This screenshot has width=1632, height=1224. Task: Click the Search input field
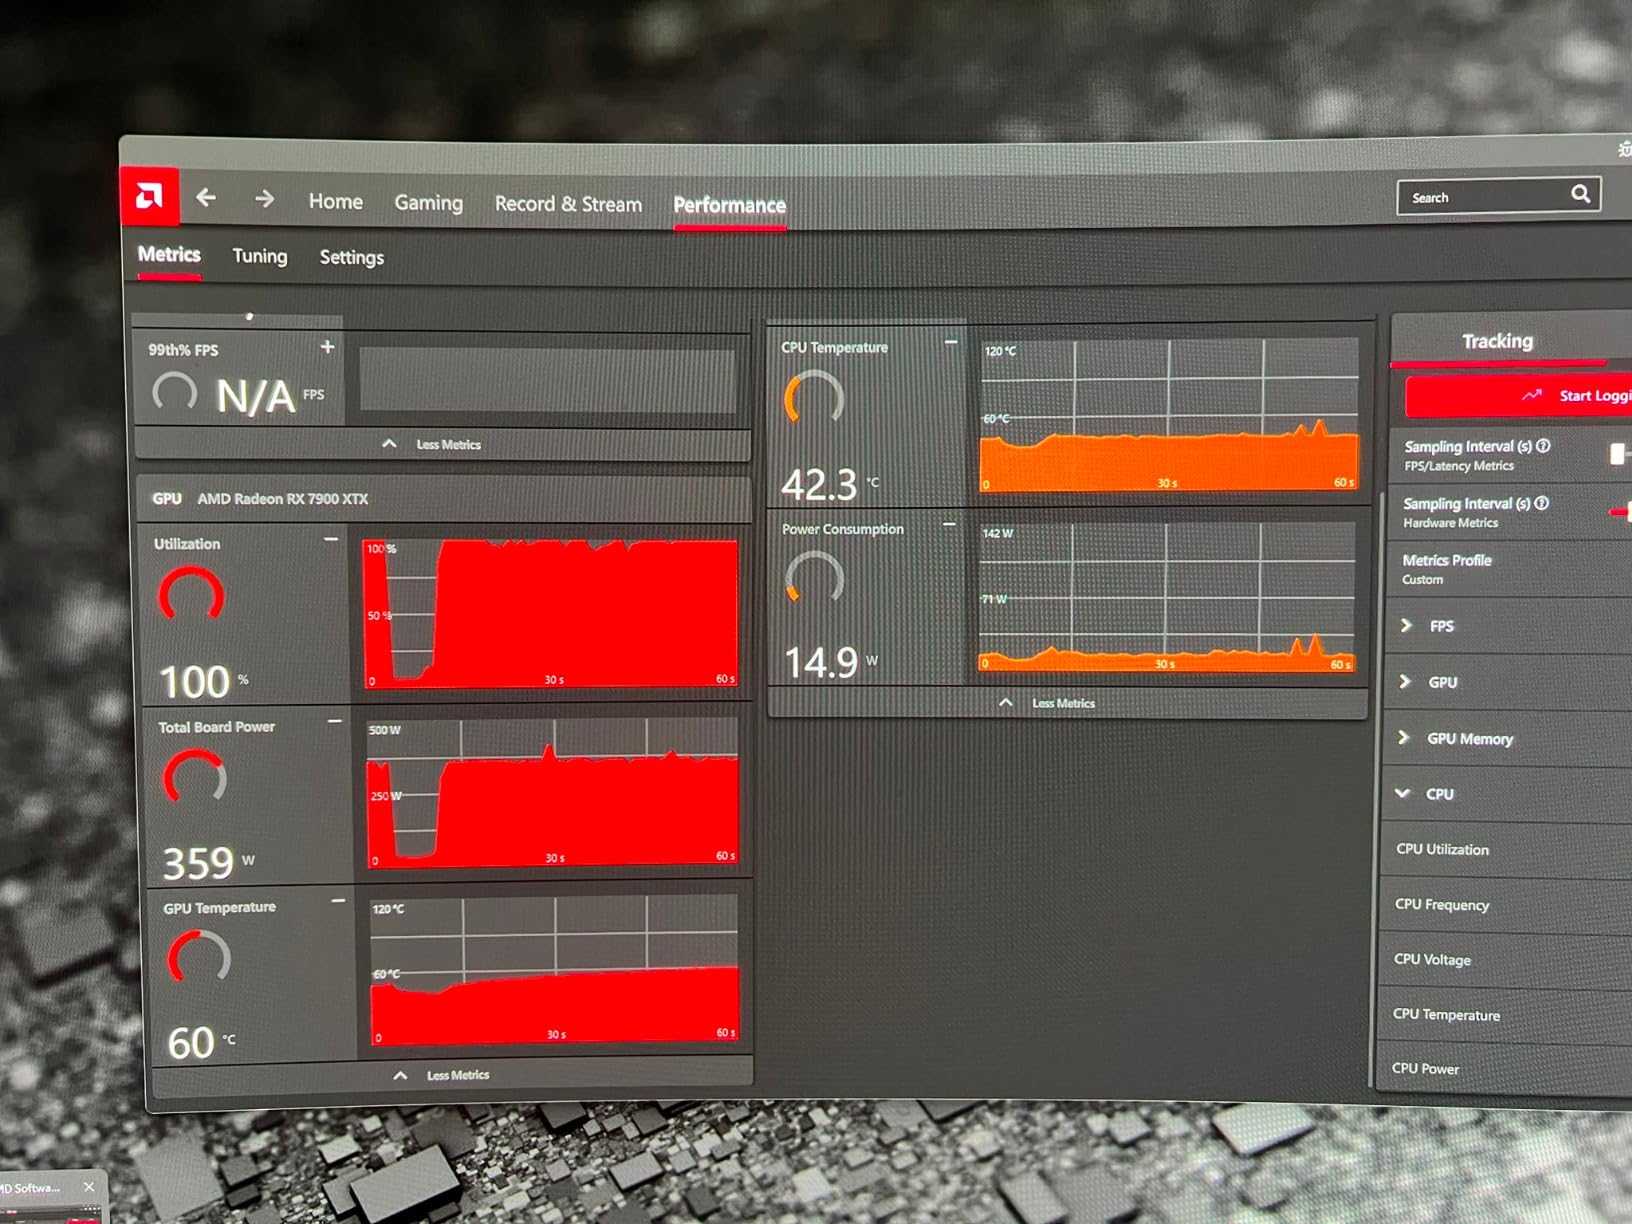click(x=1498, y=197)
